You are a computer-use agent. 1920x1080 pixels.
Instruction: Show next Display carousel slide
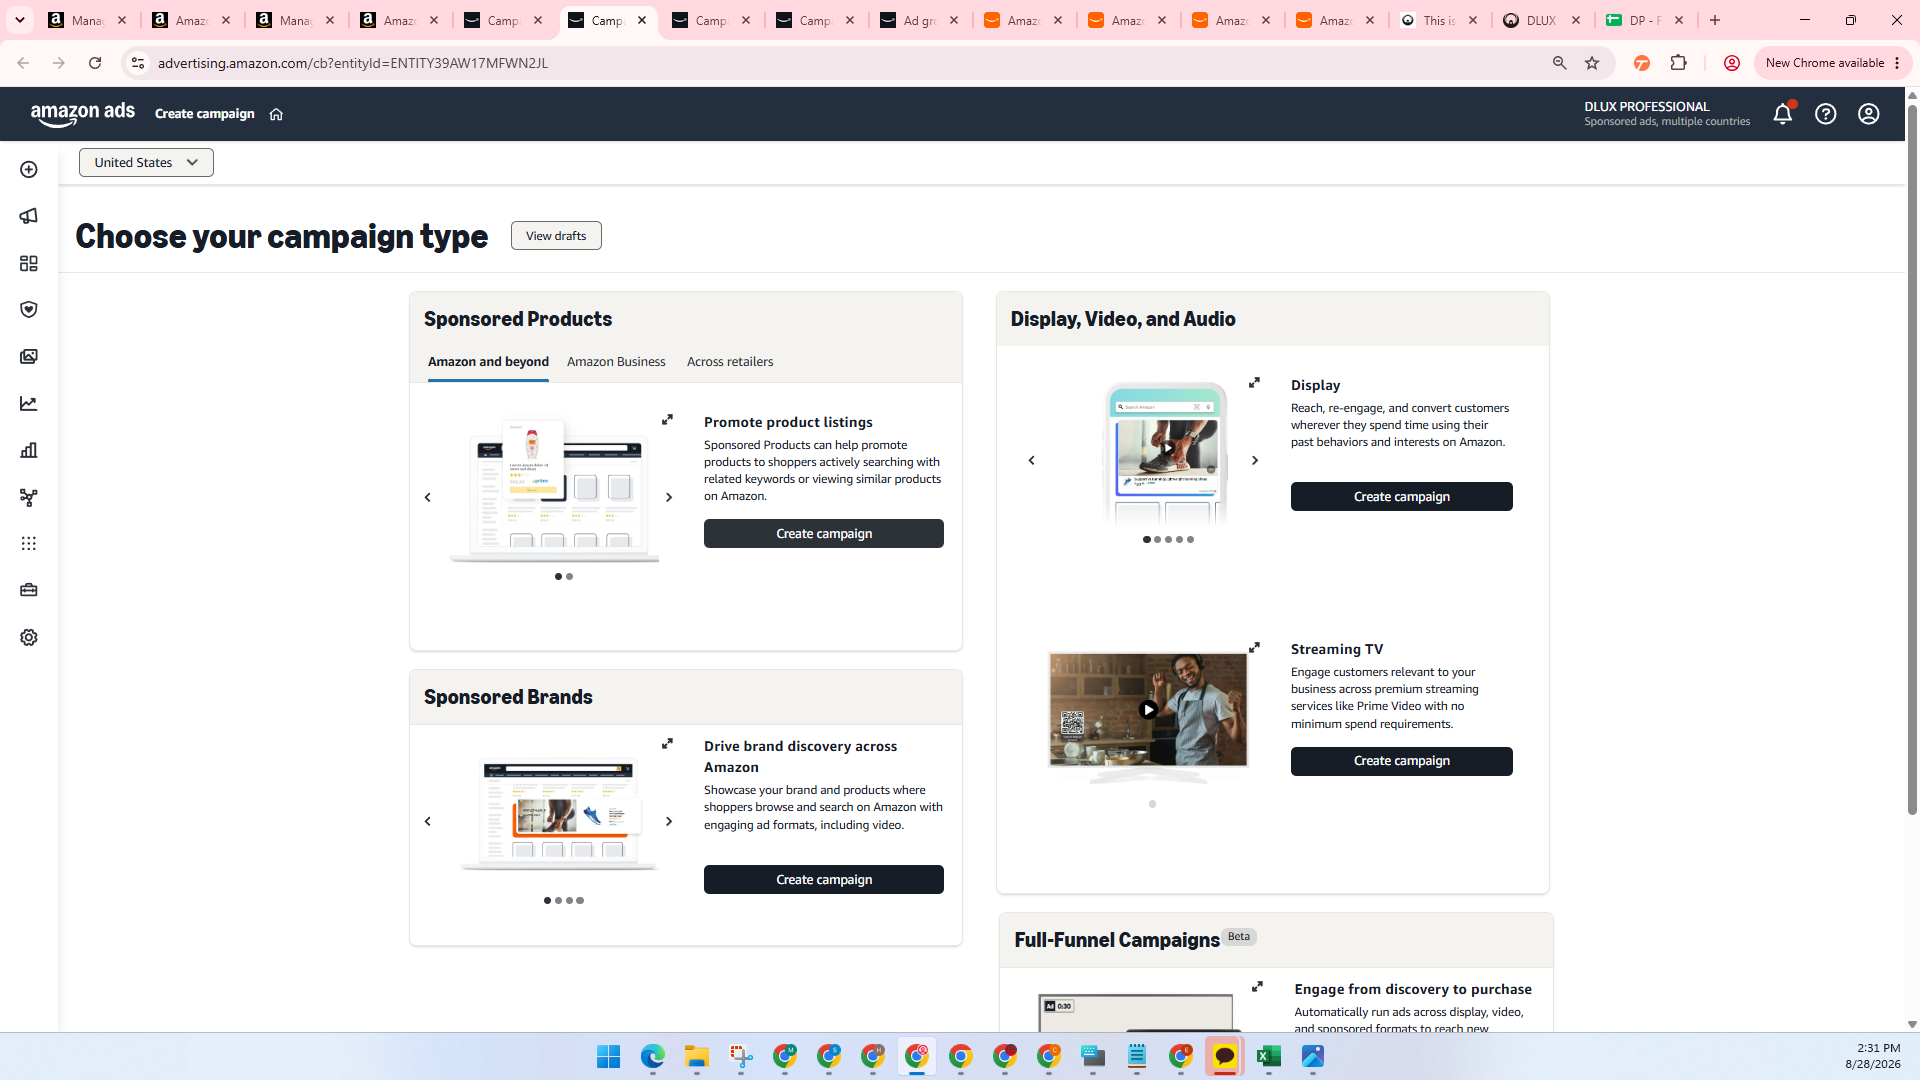[1255, 461]
